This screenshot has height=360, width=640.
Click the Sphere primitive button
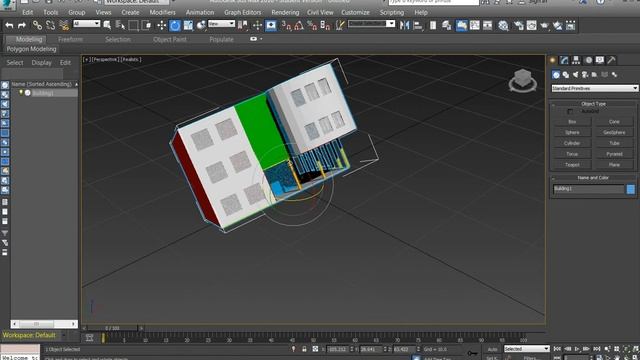(x=572, y=132)
